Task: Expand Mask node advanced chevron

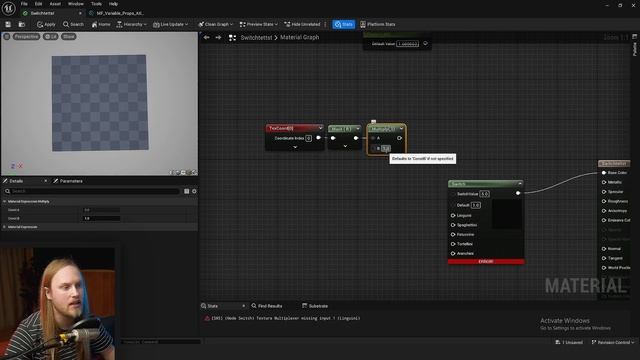Action: [x=345, y=146]
